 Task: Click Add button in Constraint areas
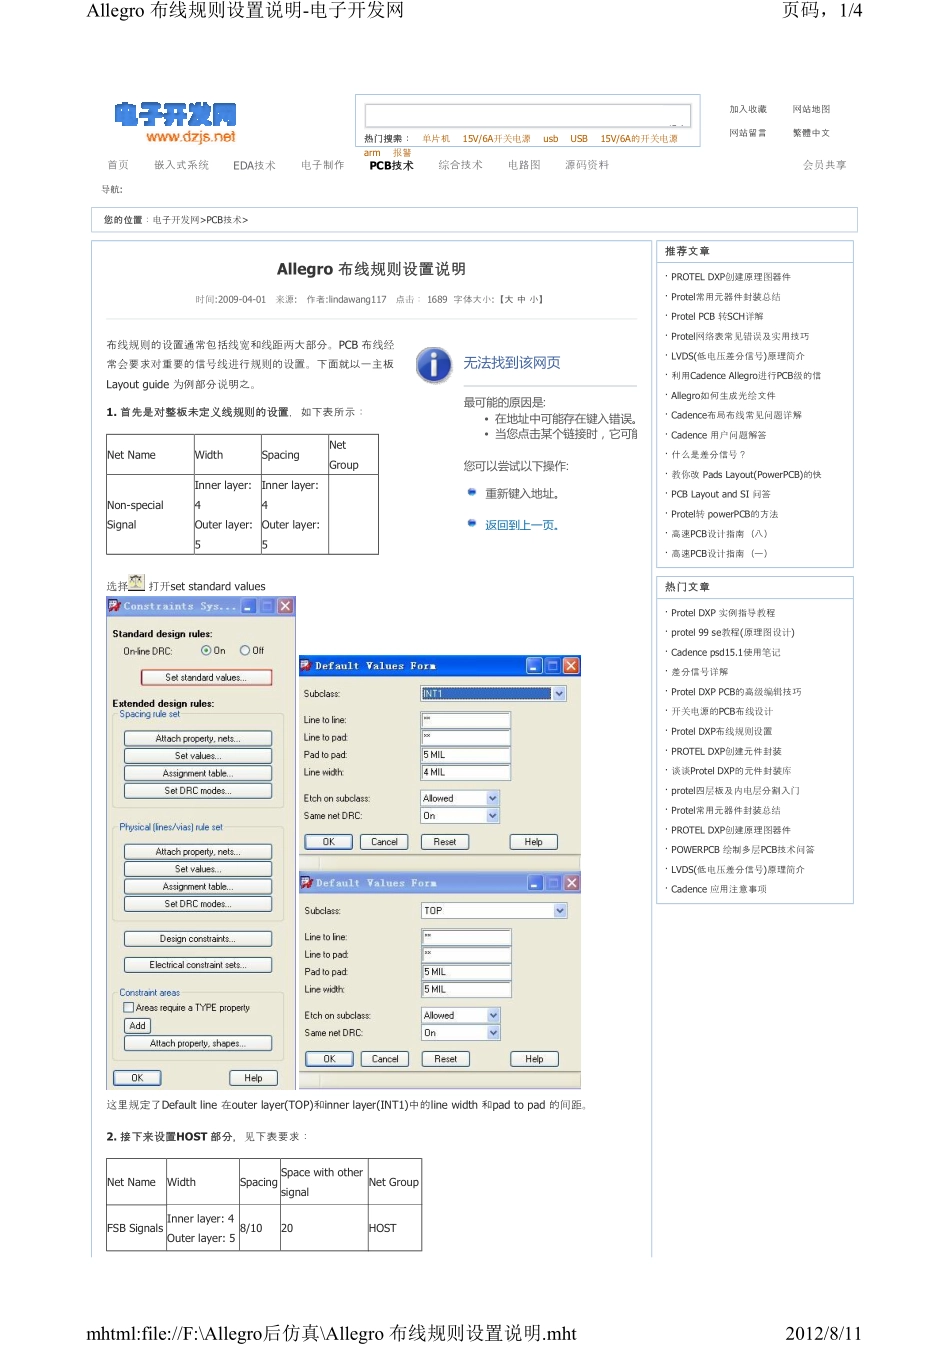[x=138, y=1026]
